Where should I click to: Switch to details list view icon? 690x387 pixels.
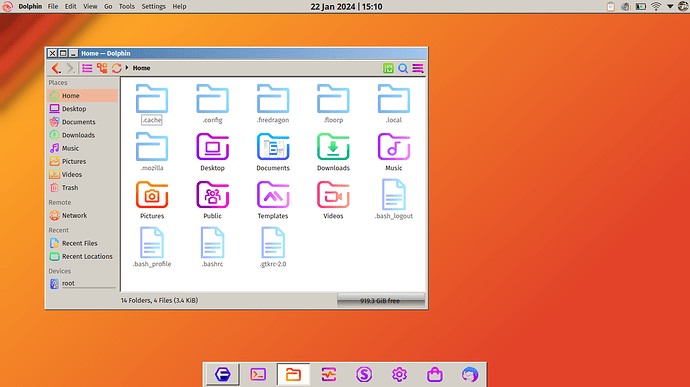coord(87,68)
